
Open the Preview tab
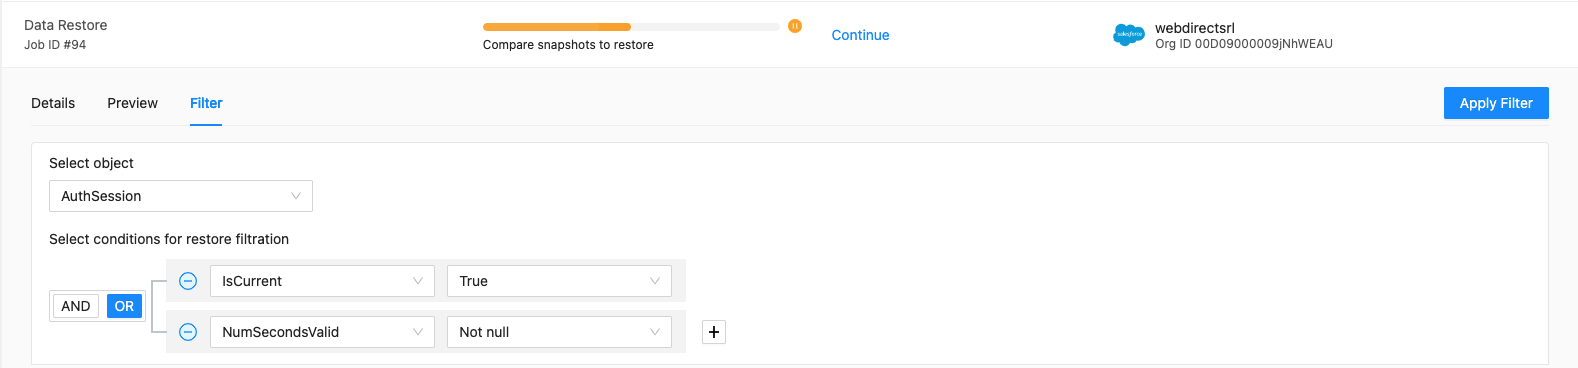pyautogui.click(x=133, y=103)
